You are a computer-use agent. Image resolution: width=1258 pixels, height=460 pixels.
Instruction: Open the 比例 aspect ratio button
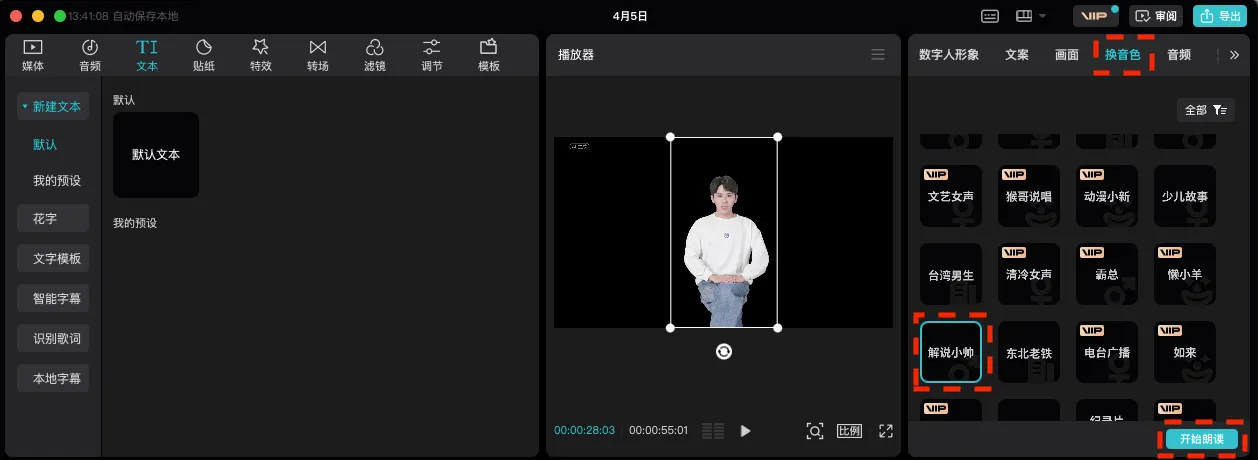click(849, 431)
